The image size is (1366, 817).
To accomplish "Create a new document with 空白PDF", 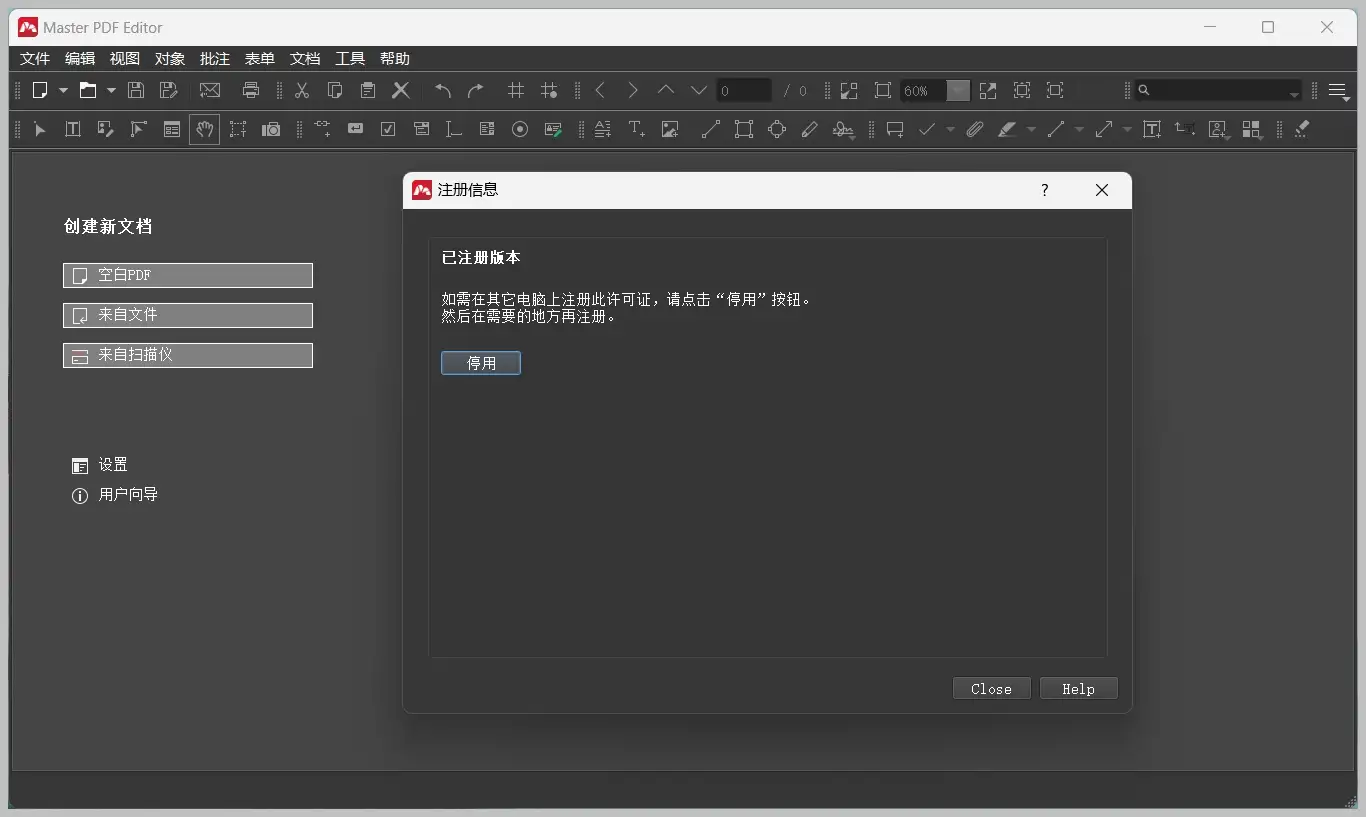I will [187, 275].
